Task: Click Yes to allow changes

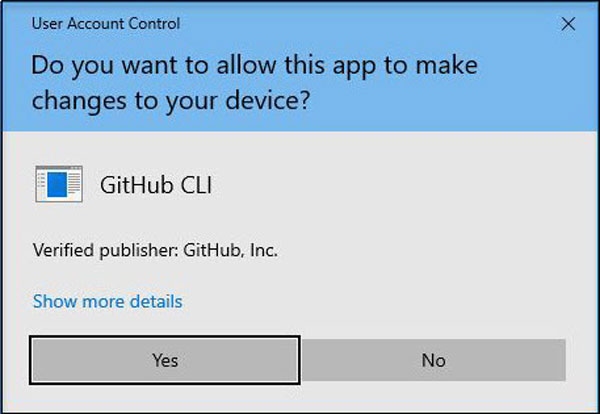Action: tap(165, 360)
